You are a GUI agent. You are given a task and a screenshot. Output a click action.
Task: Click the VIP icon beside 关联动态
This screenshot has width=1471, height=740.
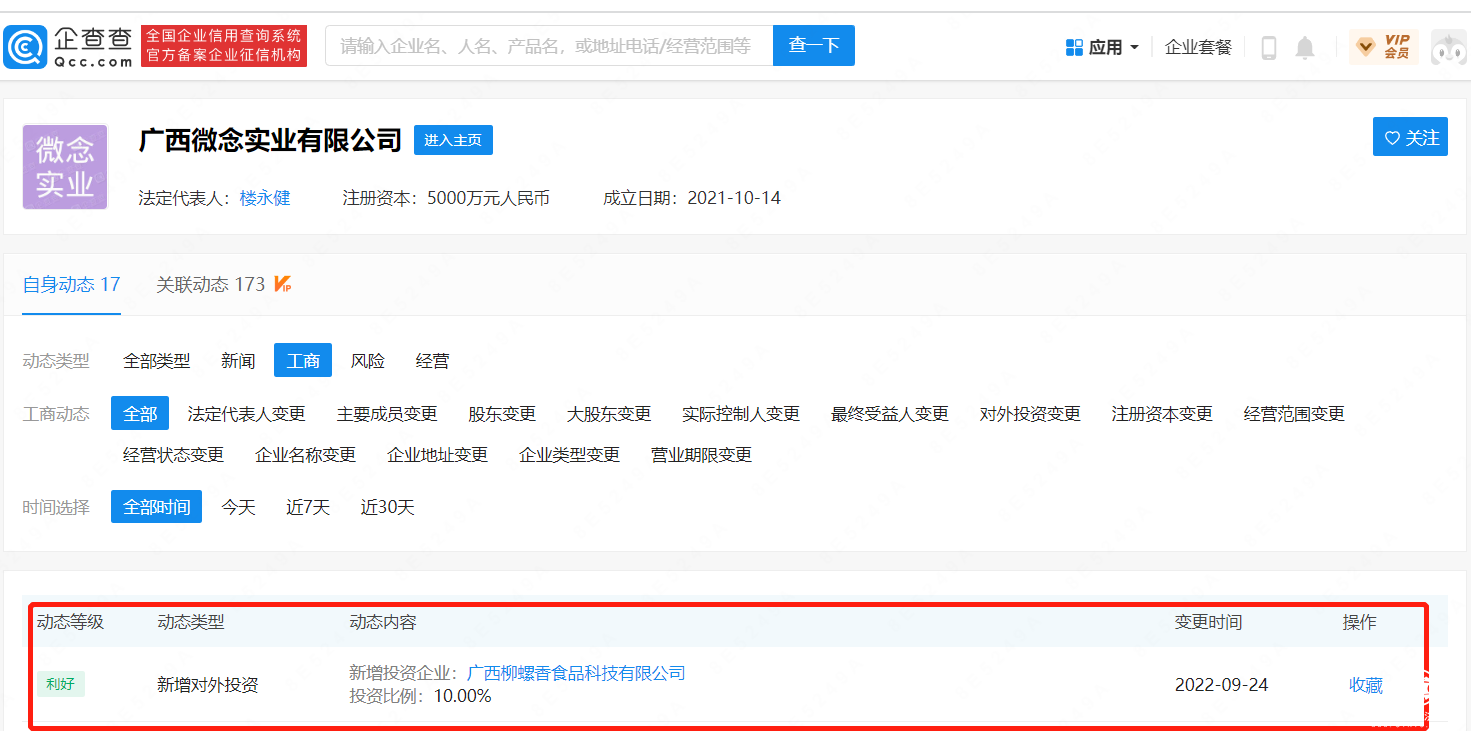(283, 285)
